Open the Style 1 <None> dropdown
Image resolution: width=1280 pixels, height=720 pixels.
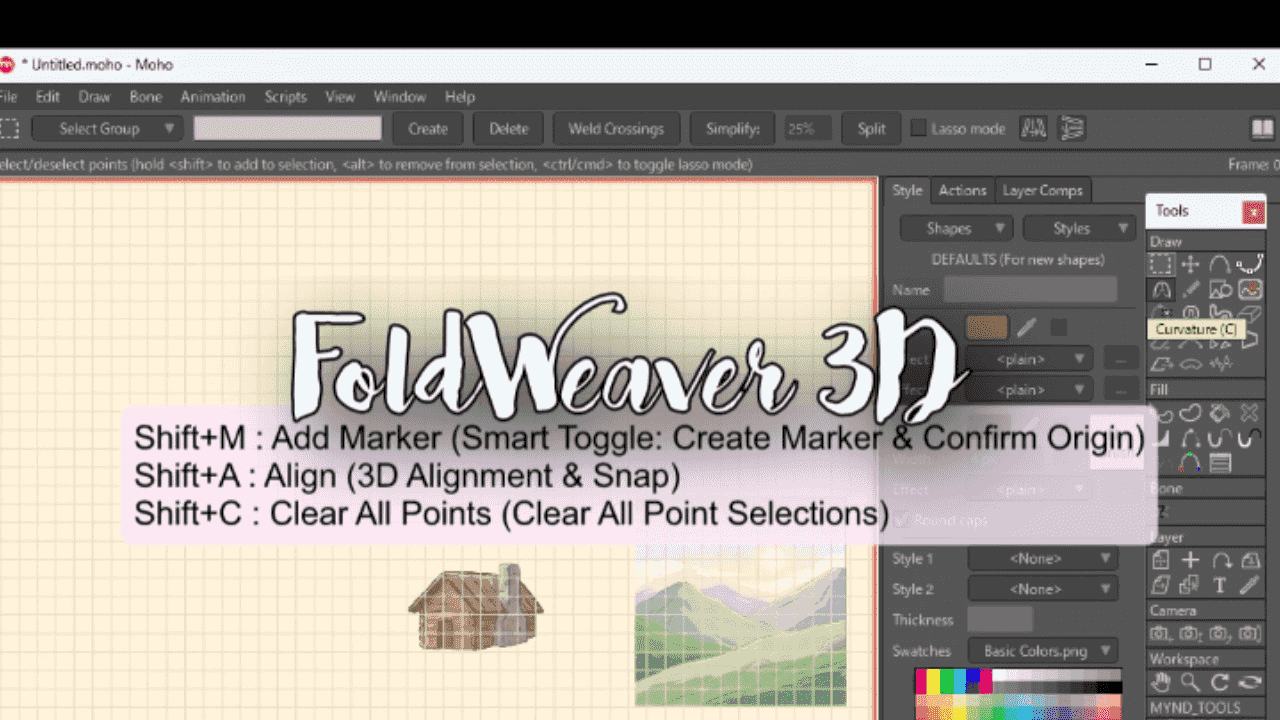(x=1043, y=558)
